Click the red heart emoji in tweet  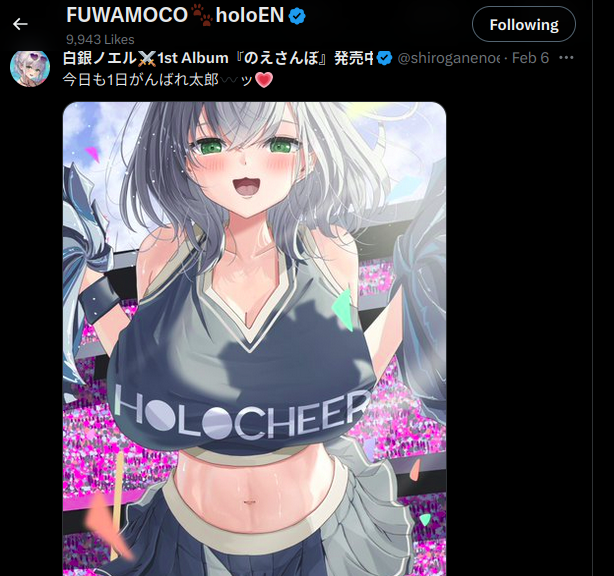[264, 80]
